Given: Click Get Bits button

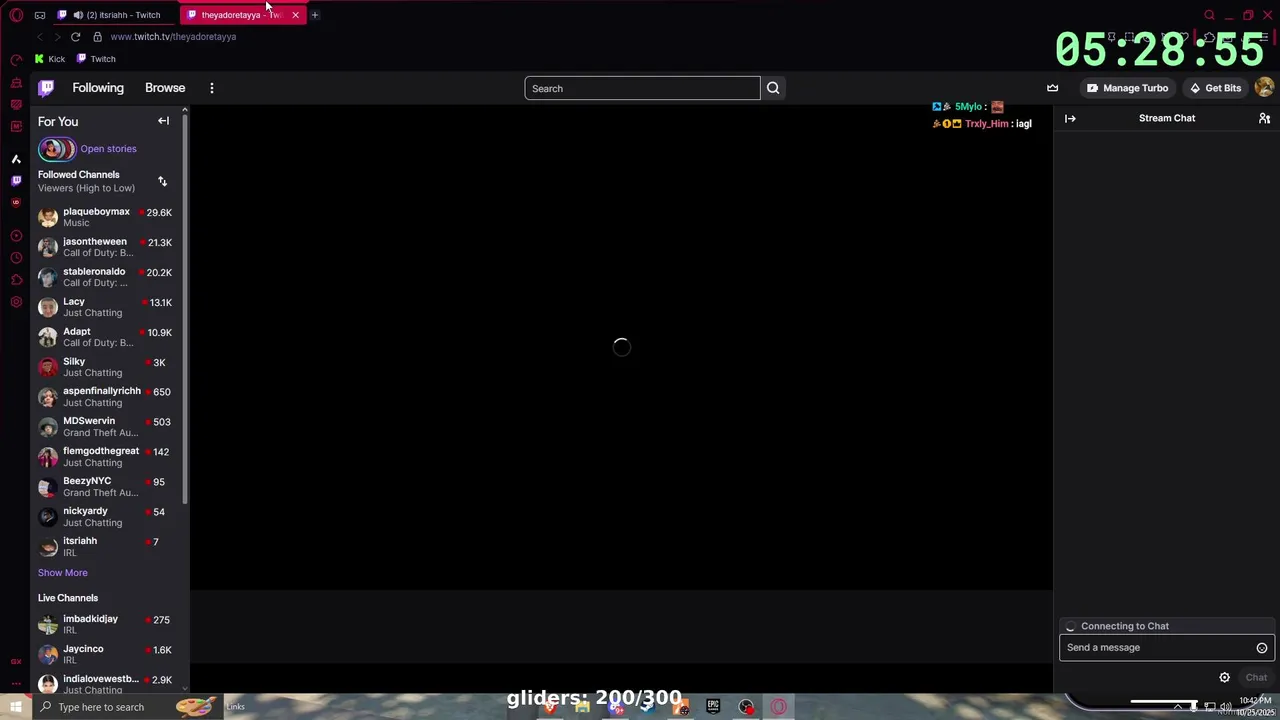Looking at the screenshot, I should click(x=1215, y=88).
